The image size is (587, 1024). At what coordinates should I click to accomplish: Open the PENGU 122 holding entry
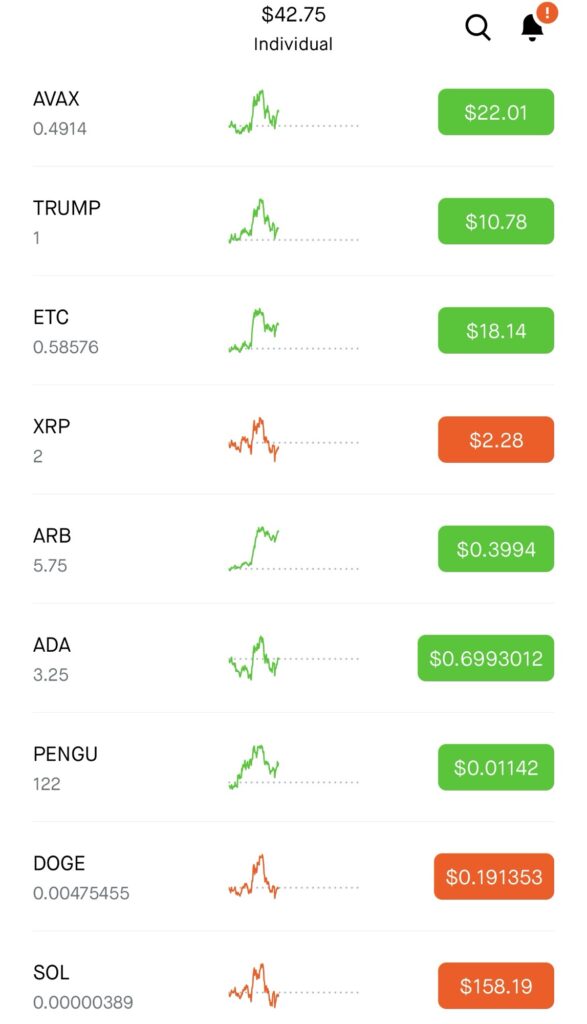(x=293, y=767)
